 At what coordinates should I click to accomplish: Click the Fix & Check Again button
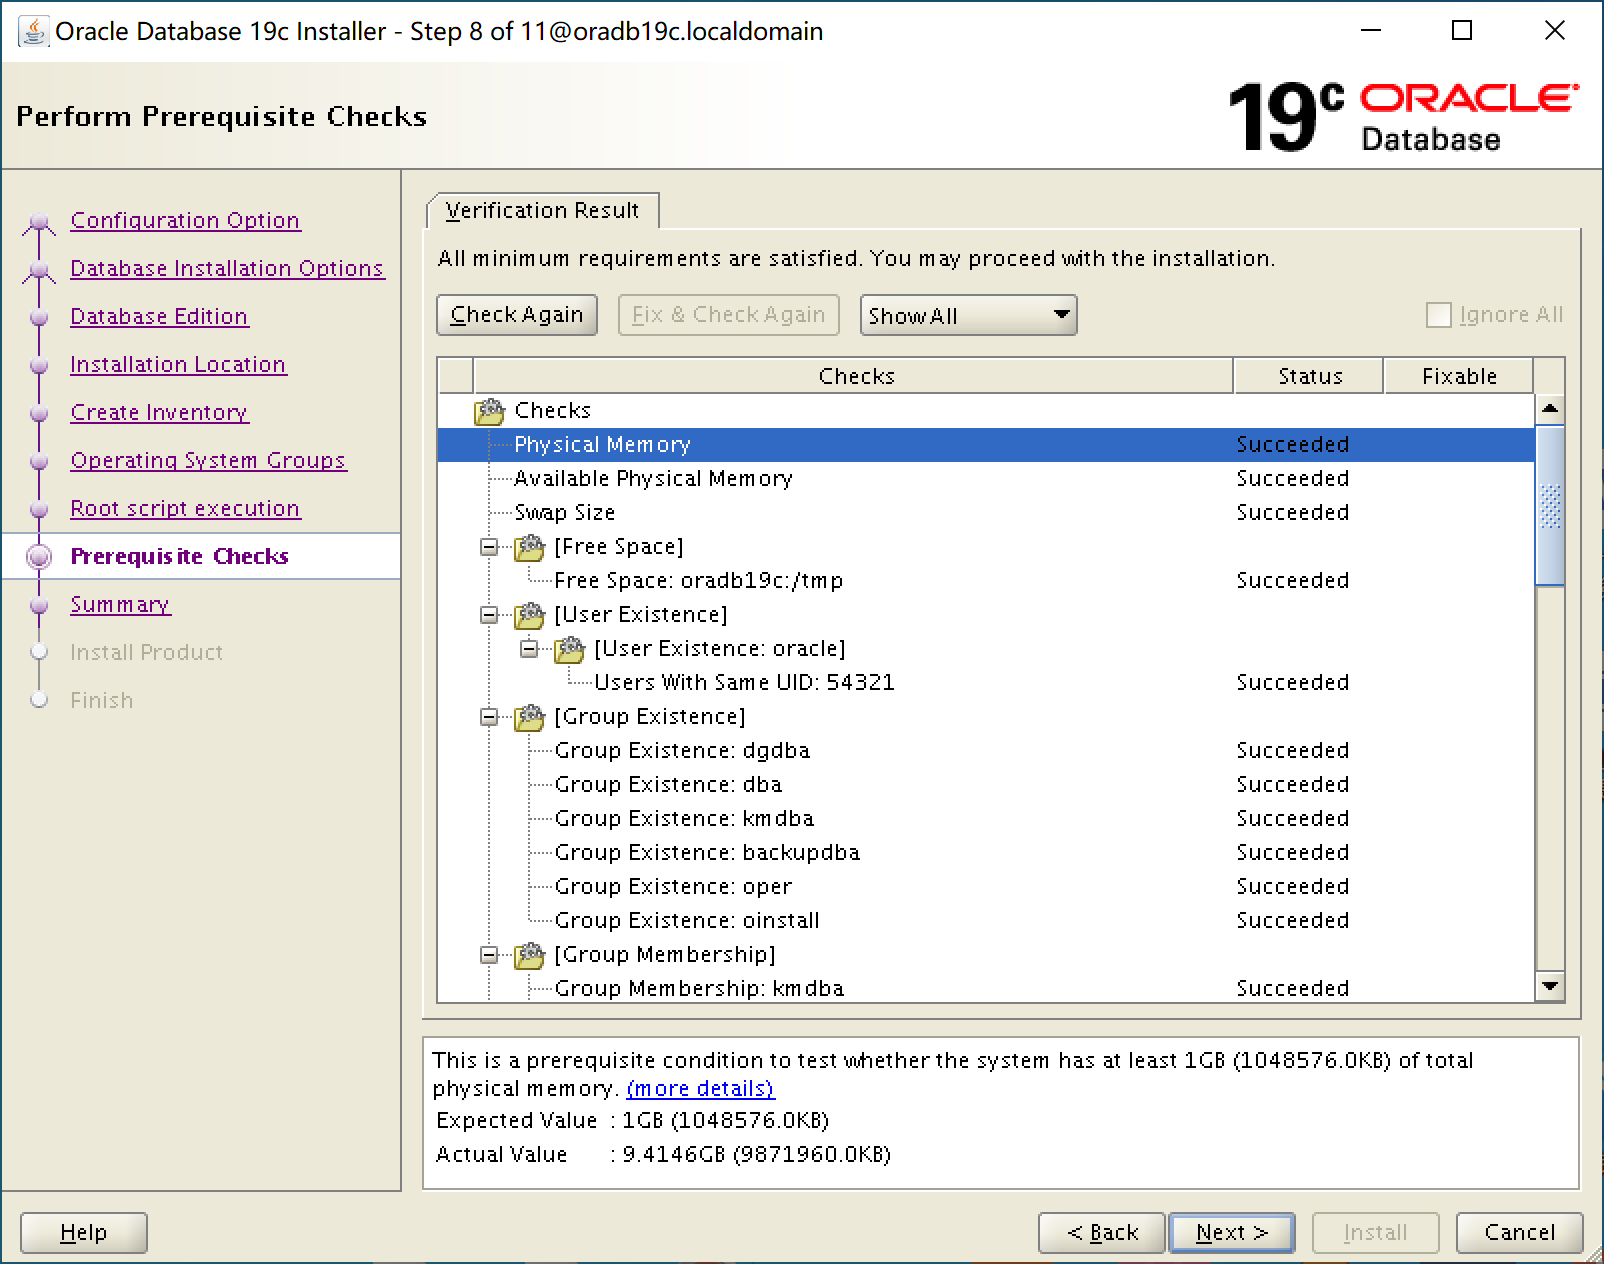pos(728,315)
